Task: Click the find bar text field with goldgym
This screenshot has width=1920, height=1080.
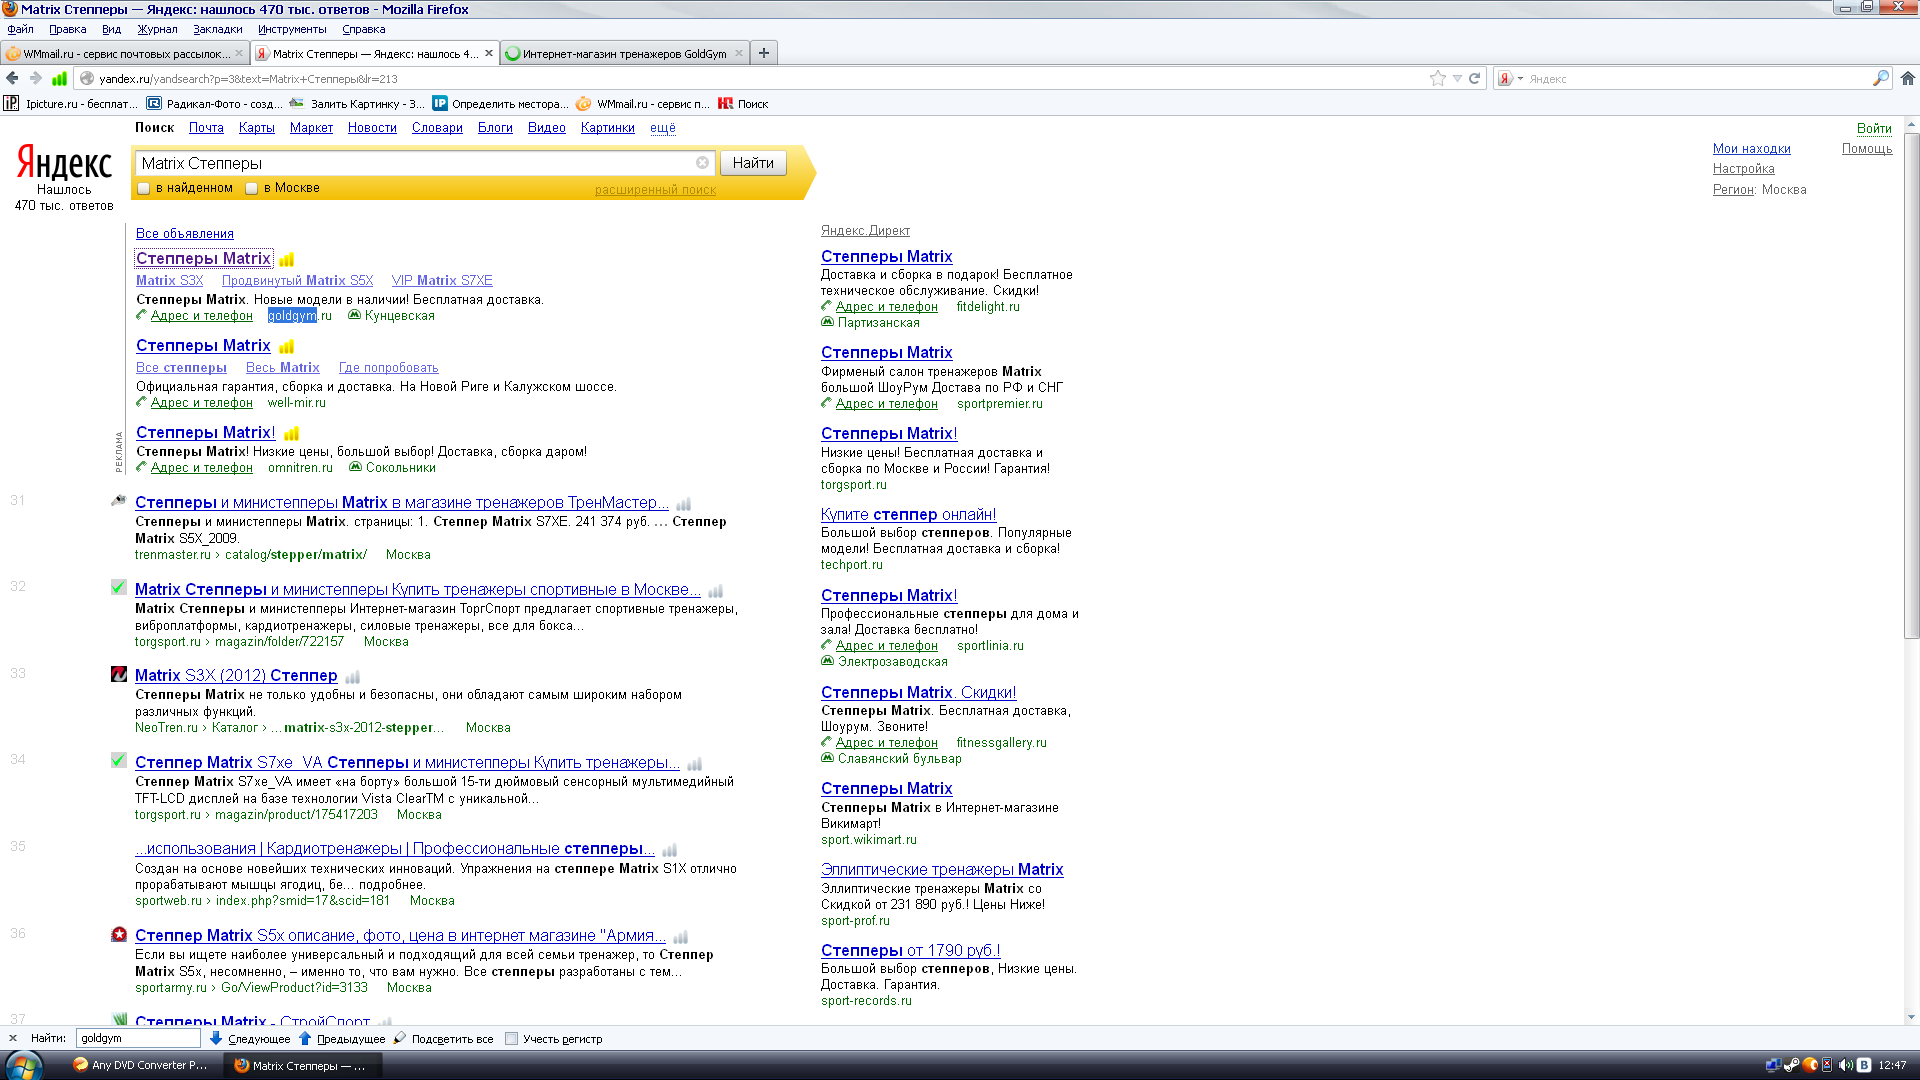Action: coord(138,1038)
